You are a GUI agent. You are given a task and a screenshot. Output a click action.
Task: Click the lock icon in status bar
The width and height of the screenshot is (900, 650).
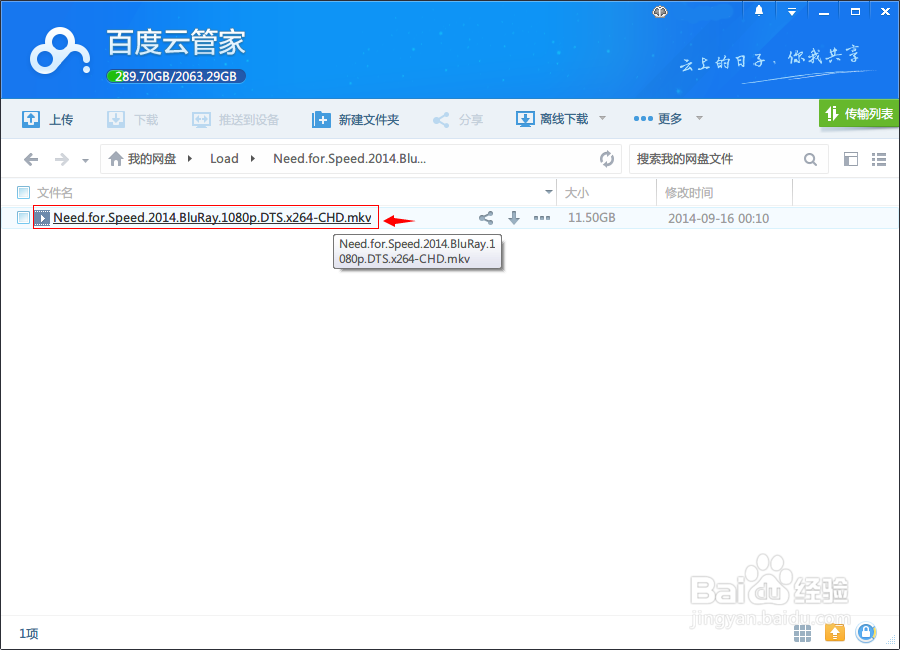click(866, 632)
